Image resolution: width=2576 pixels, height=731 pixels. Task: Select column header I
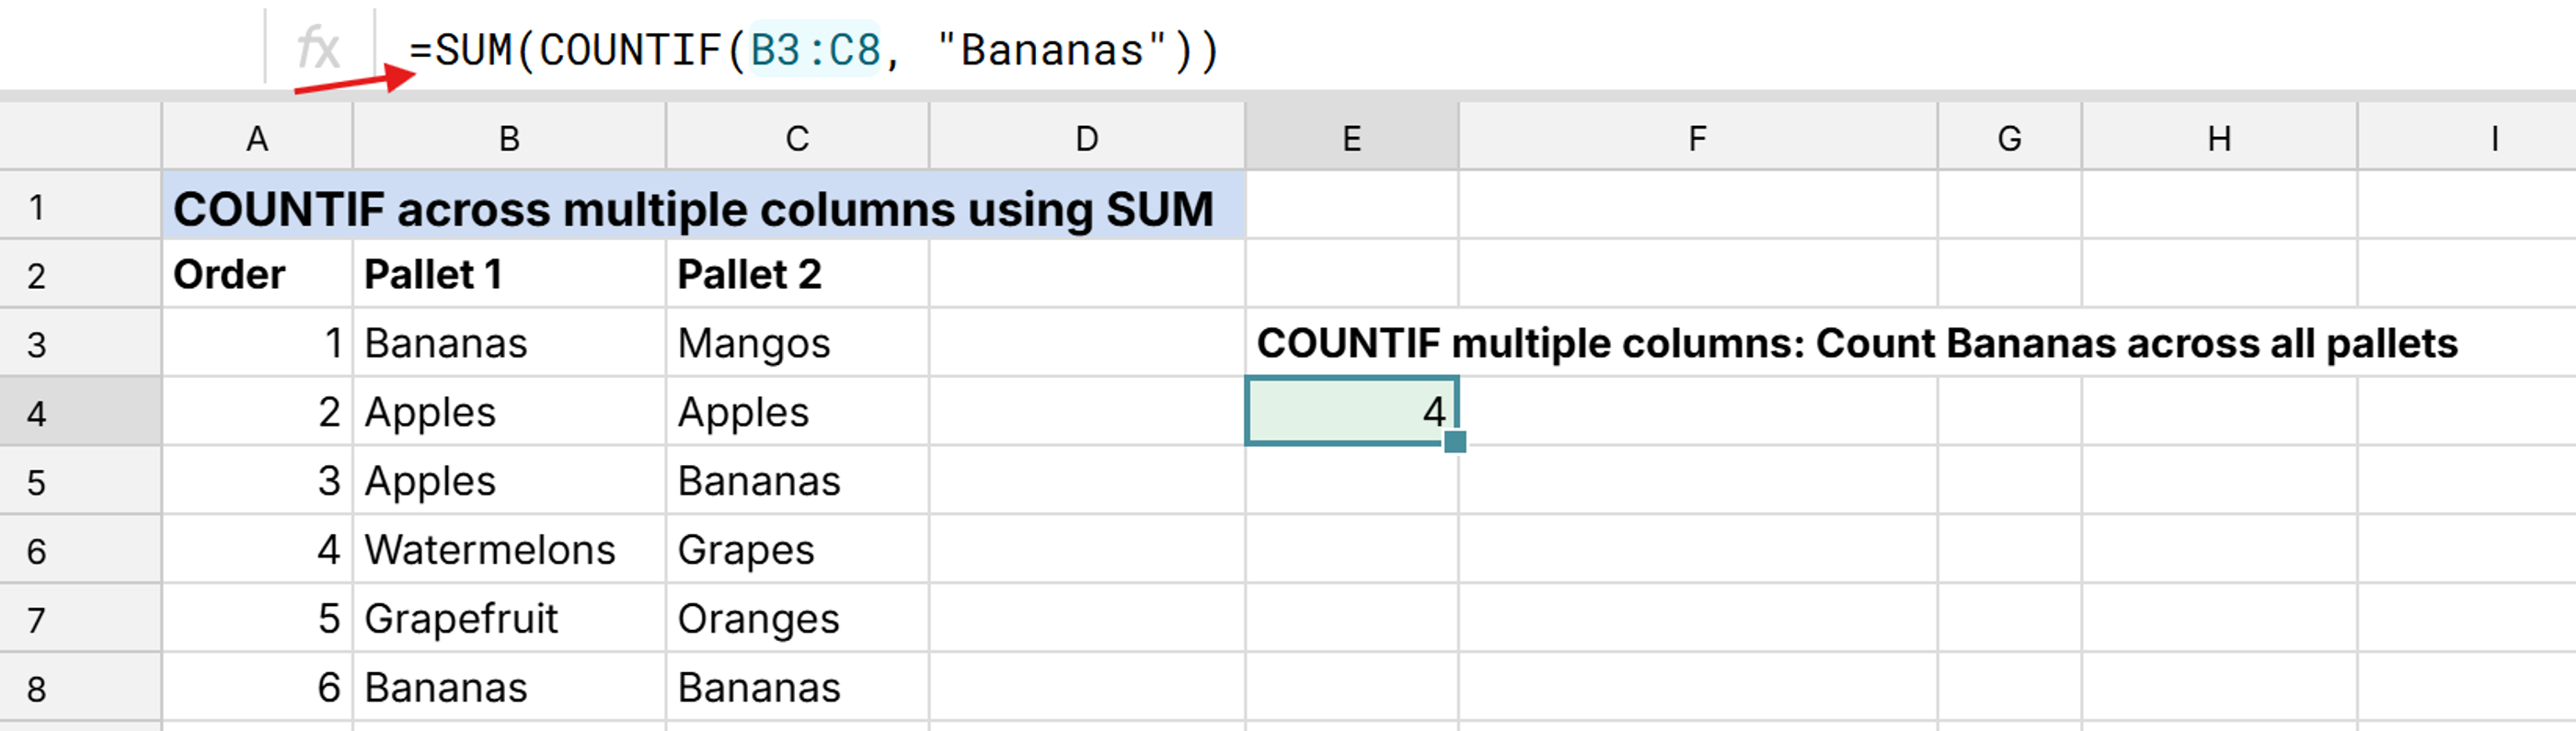tap(2492, 138)
